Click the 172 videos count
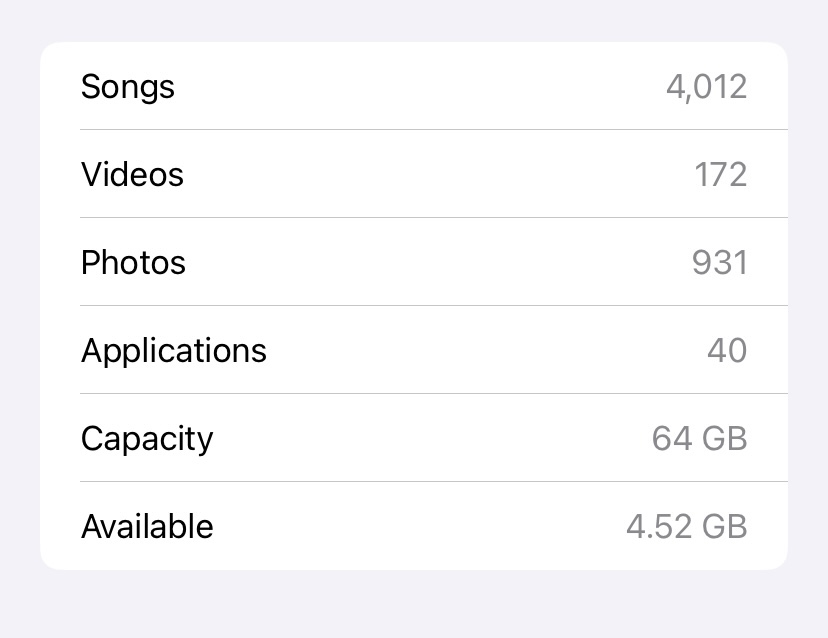Screen dimensions: 828x638 click(x=720, y=175)
